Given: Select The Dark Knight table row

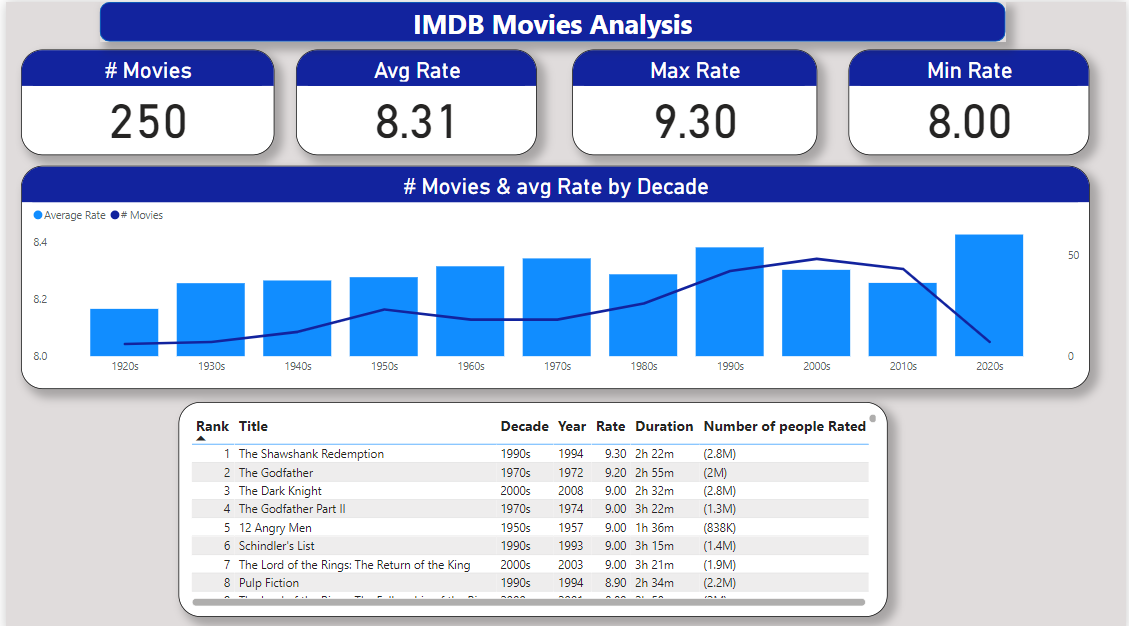Looking at the screenshot, I should tap(280, 491).
